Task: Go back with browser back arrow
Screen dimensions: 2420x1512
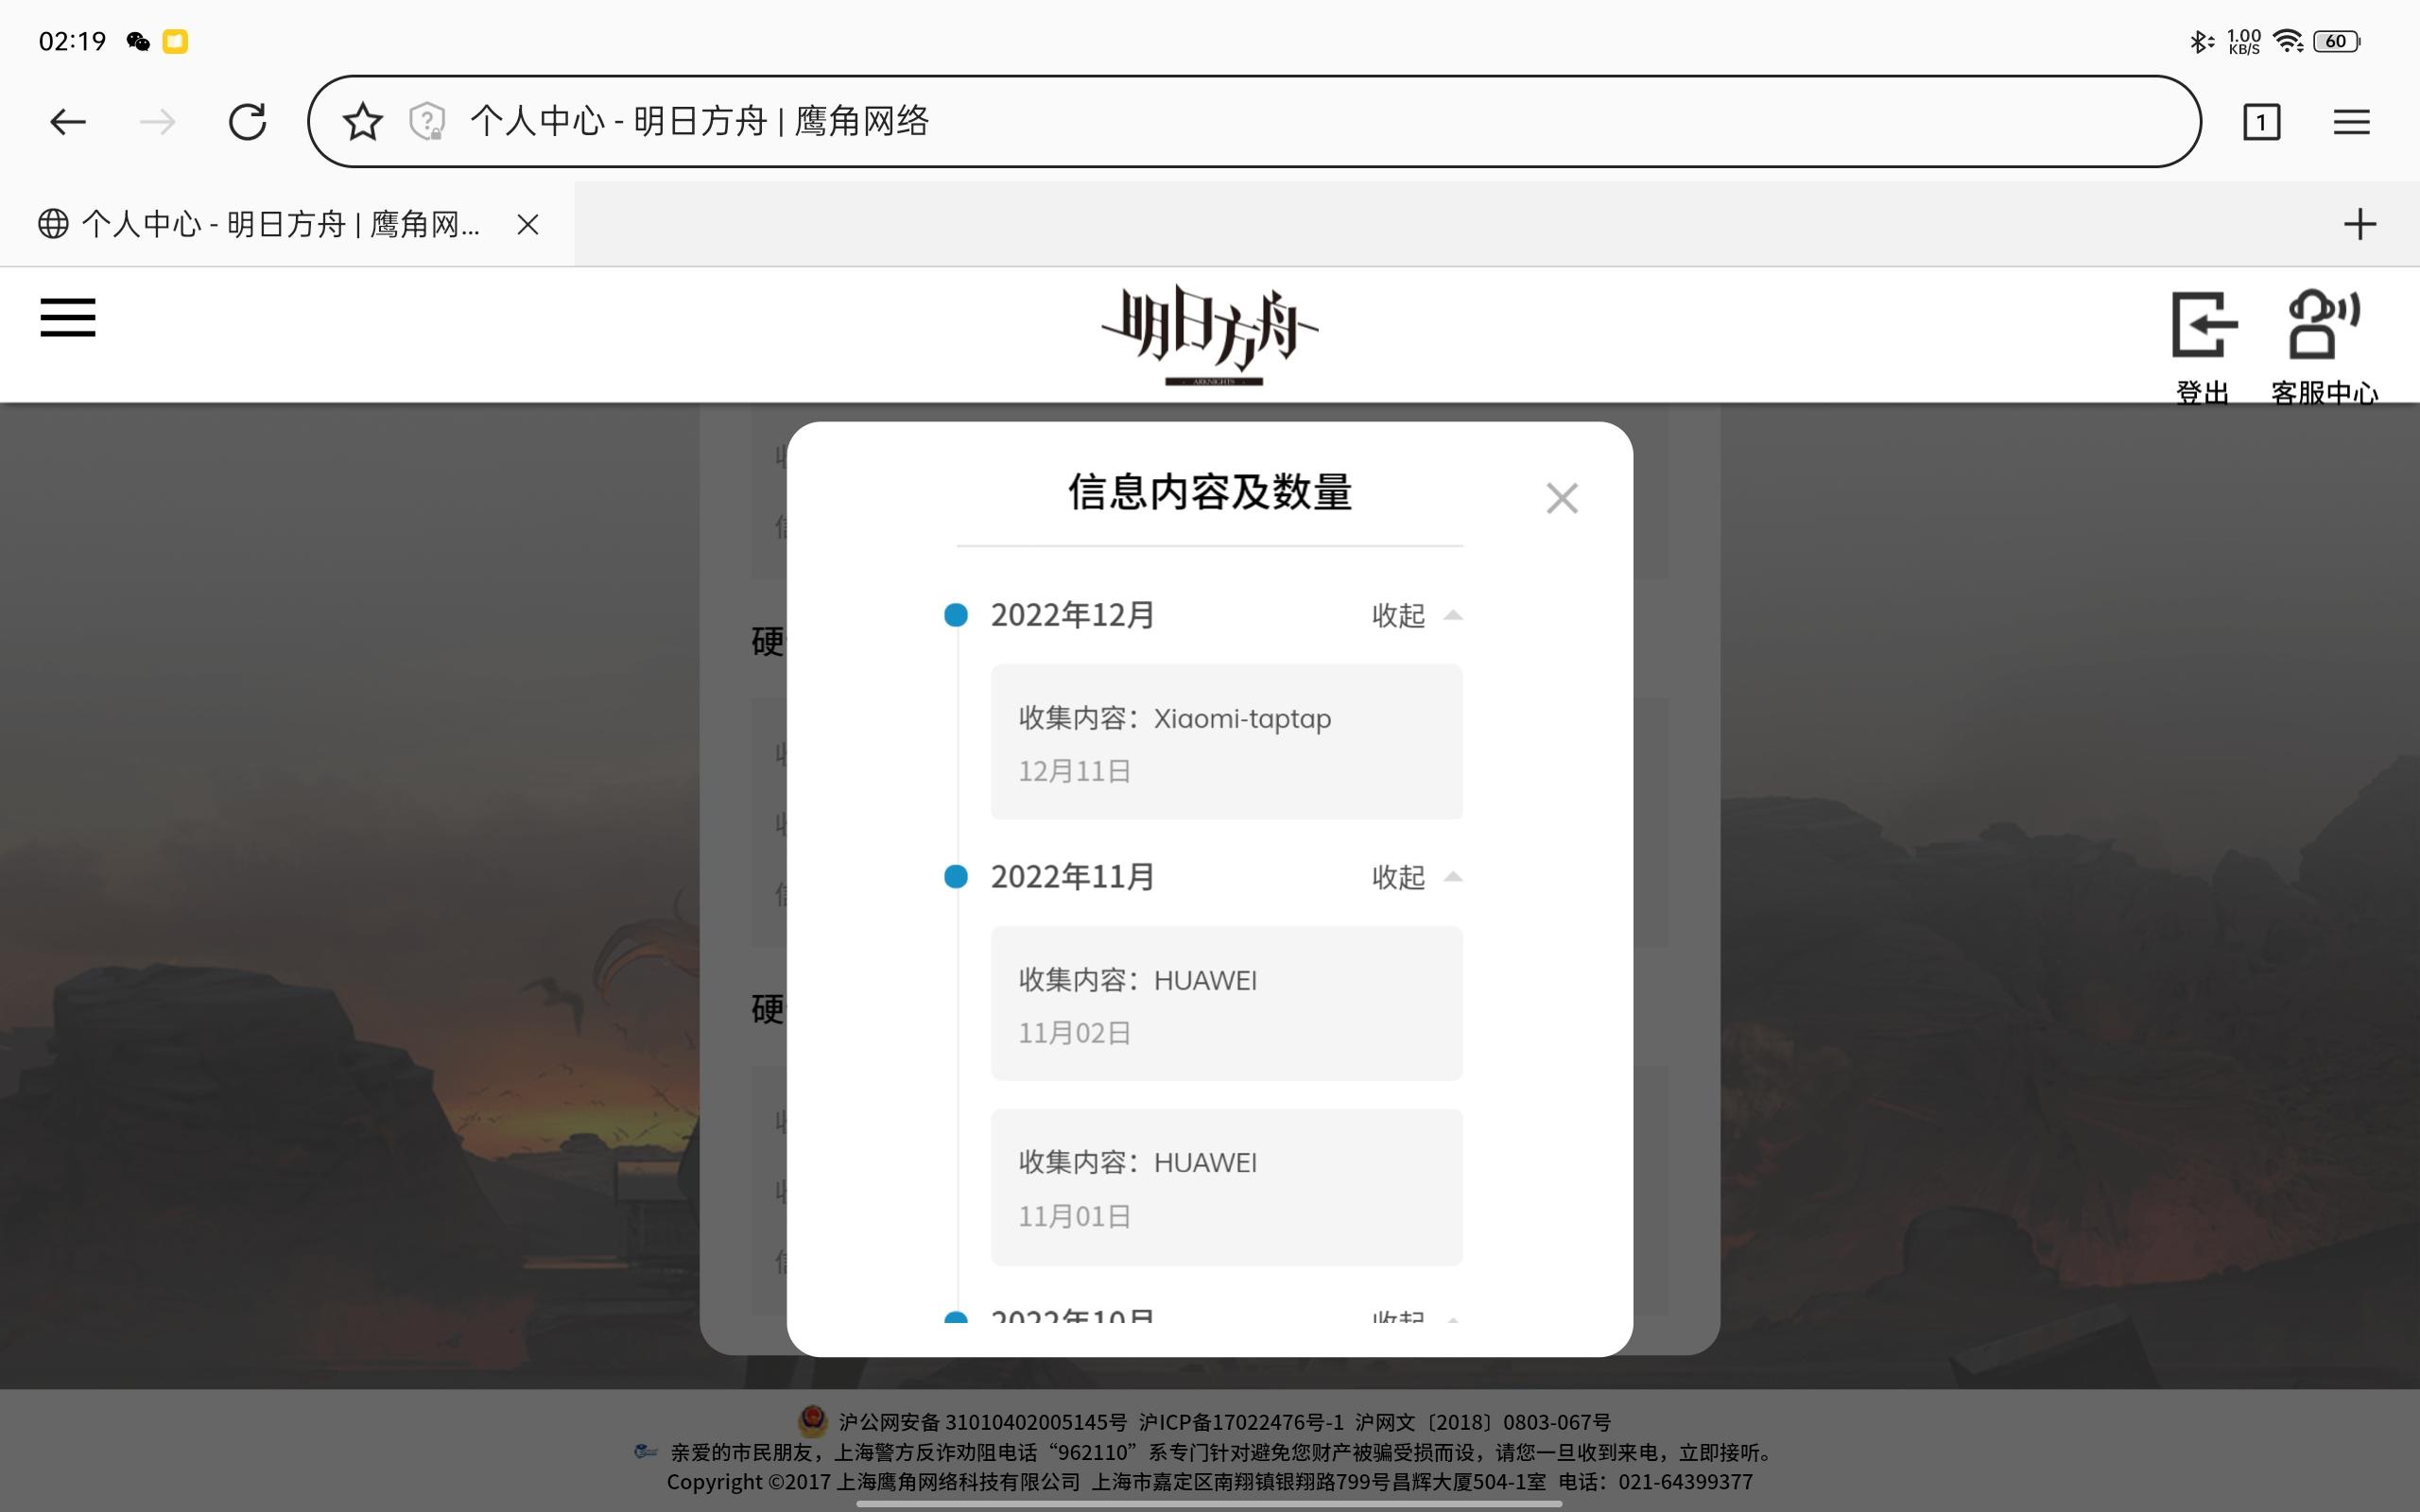Action: point(68,122)
